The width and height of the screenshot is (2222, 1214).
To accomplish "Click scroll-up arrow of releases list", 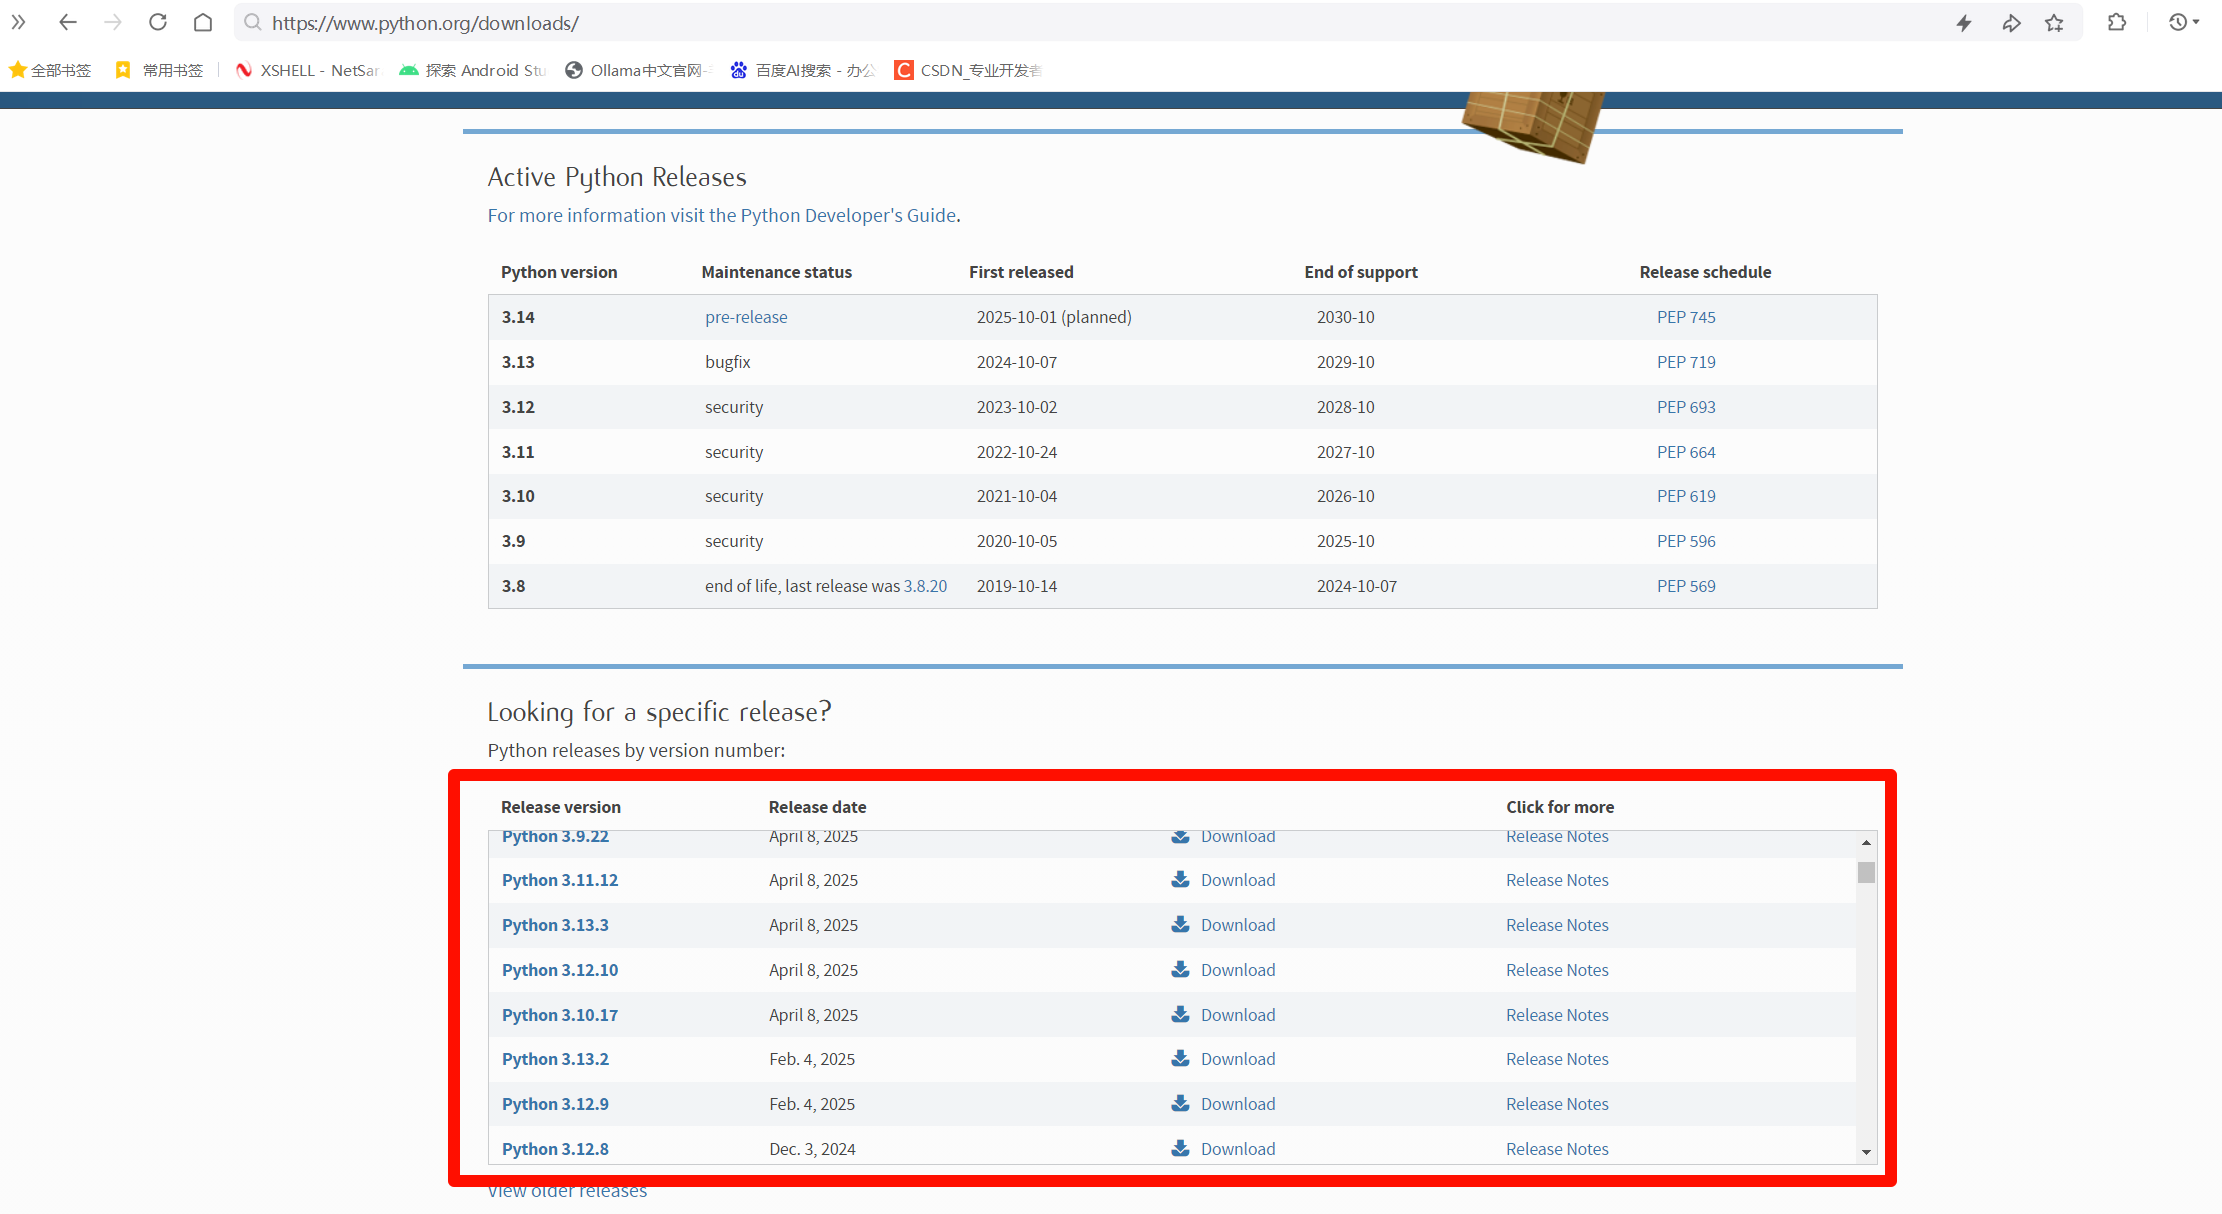I will pos(1866,843).
